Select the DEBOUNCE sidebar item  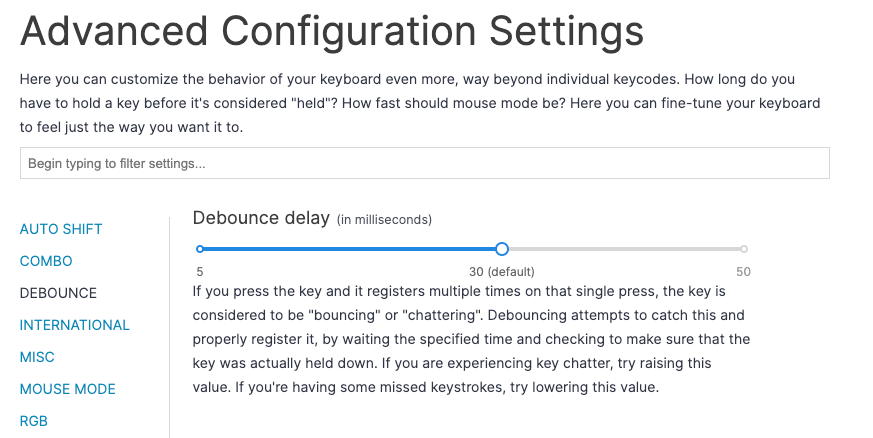tap(58, 293)
